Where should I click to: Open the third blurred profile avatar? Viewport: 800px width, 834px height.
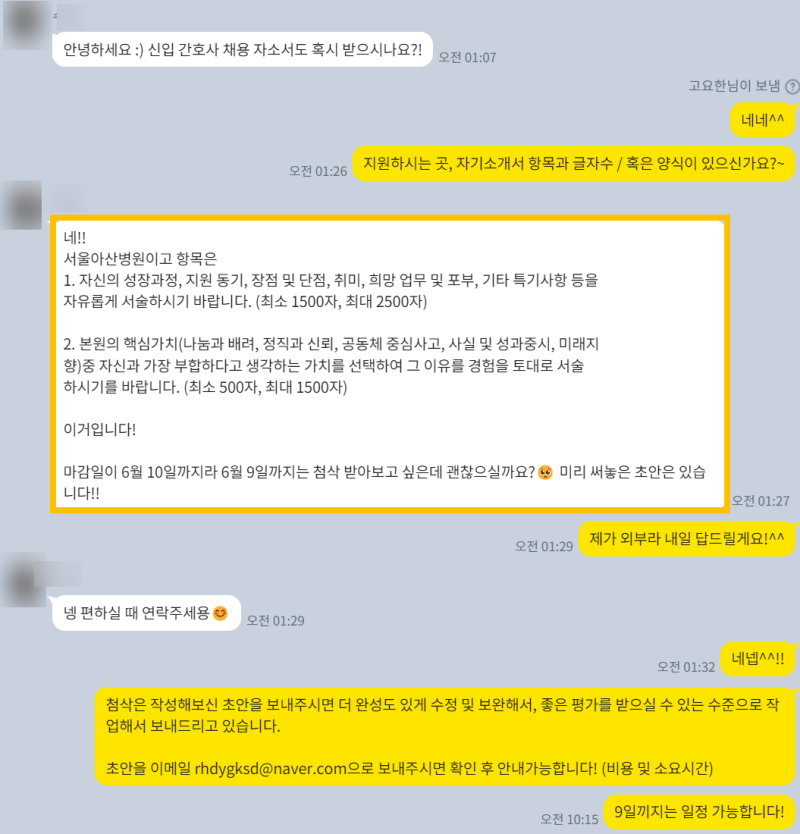[23, 580]
